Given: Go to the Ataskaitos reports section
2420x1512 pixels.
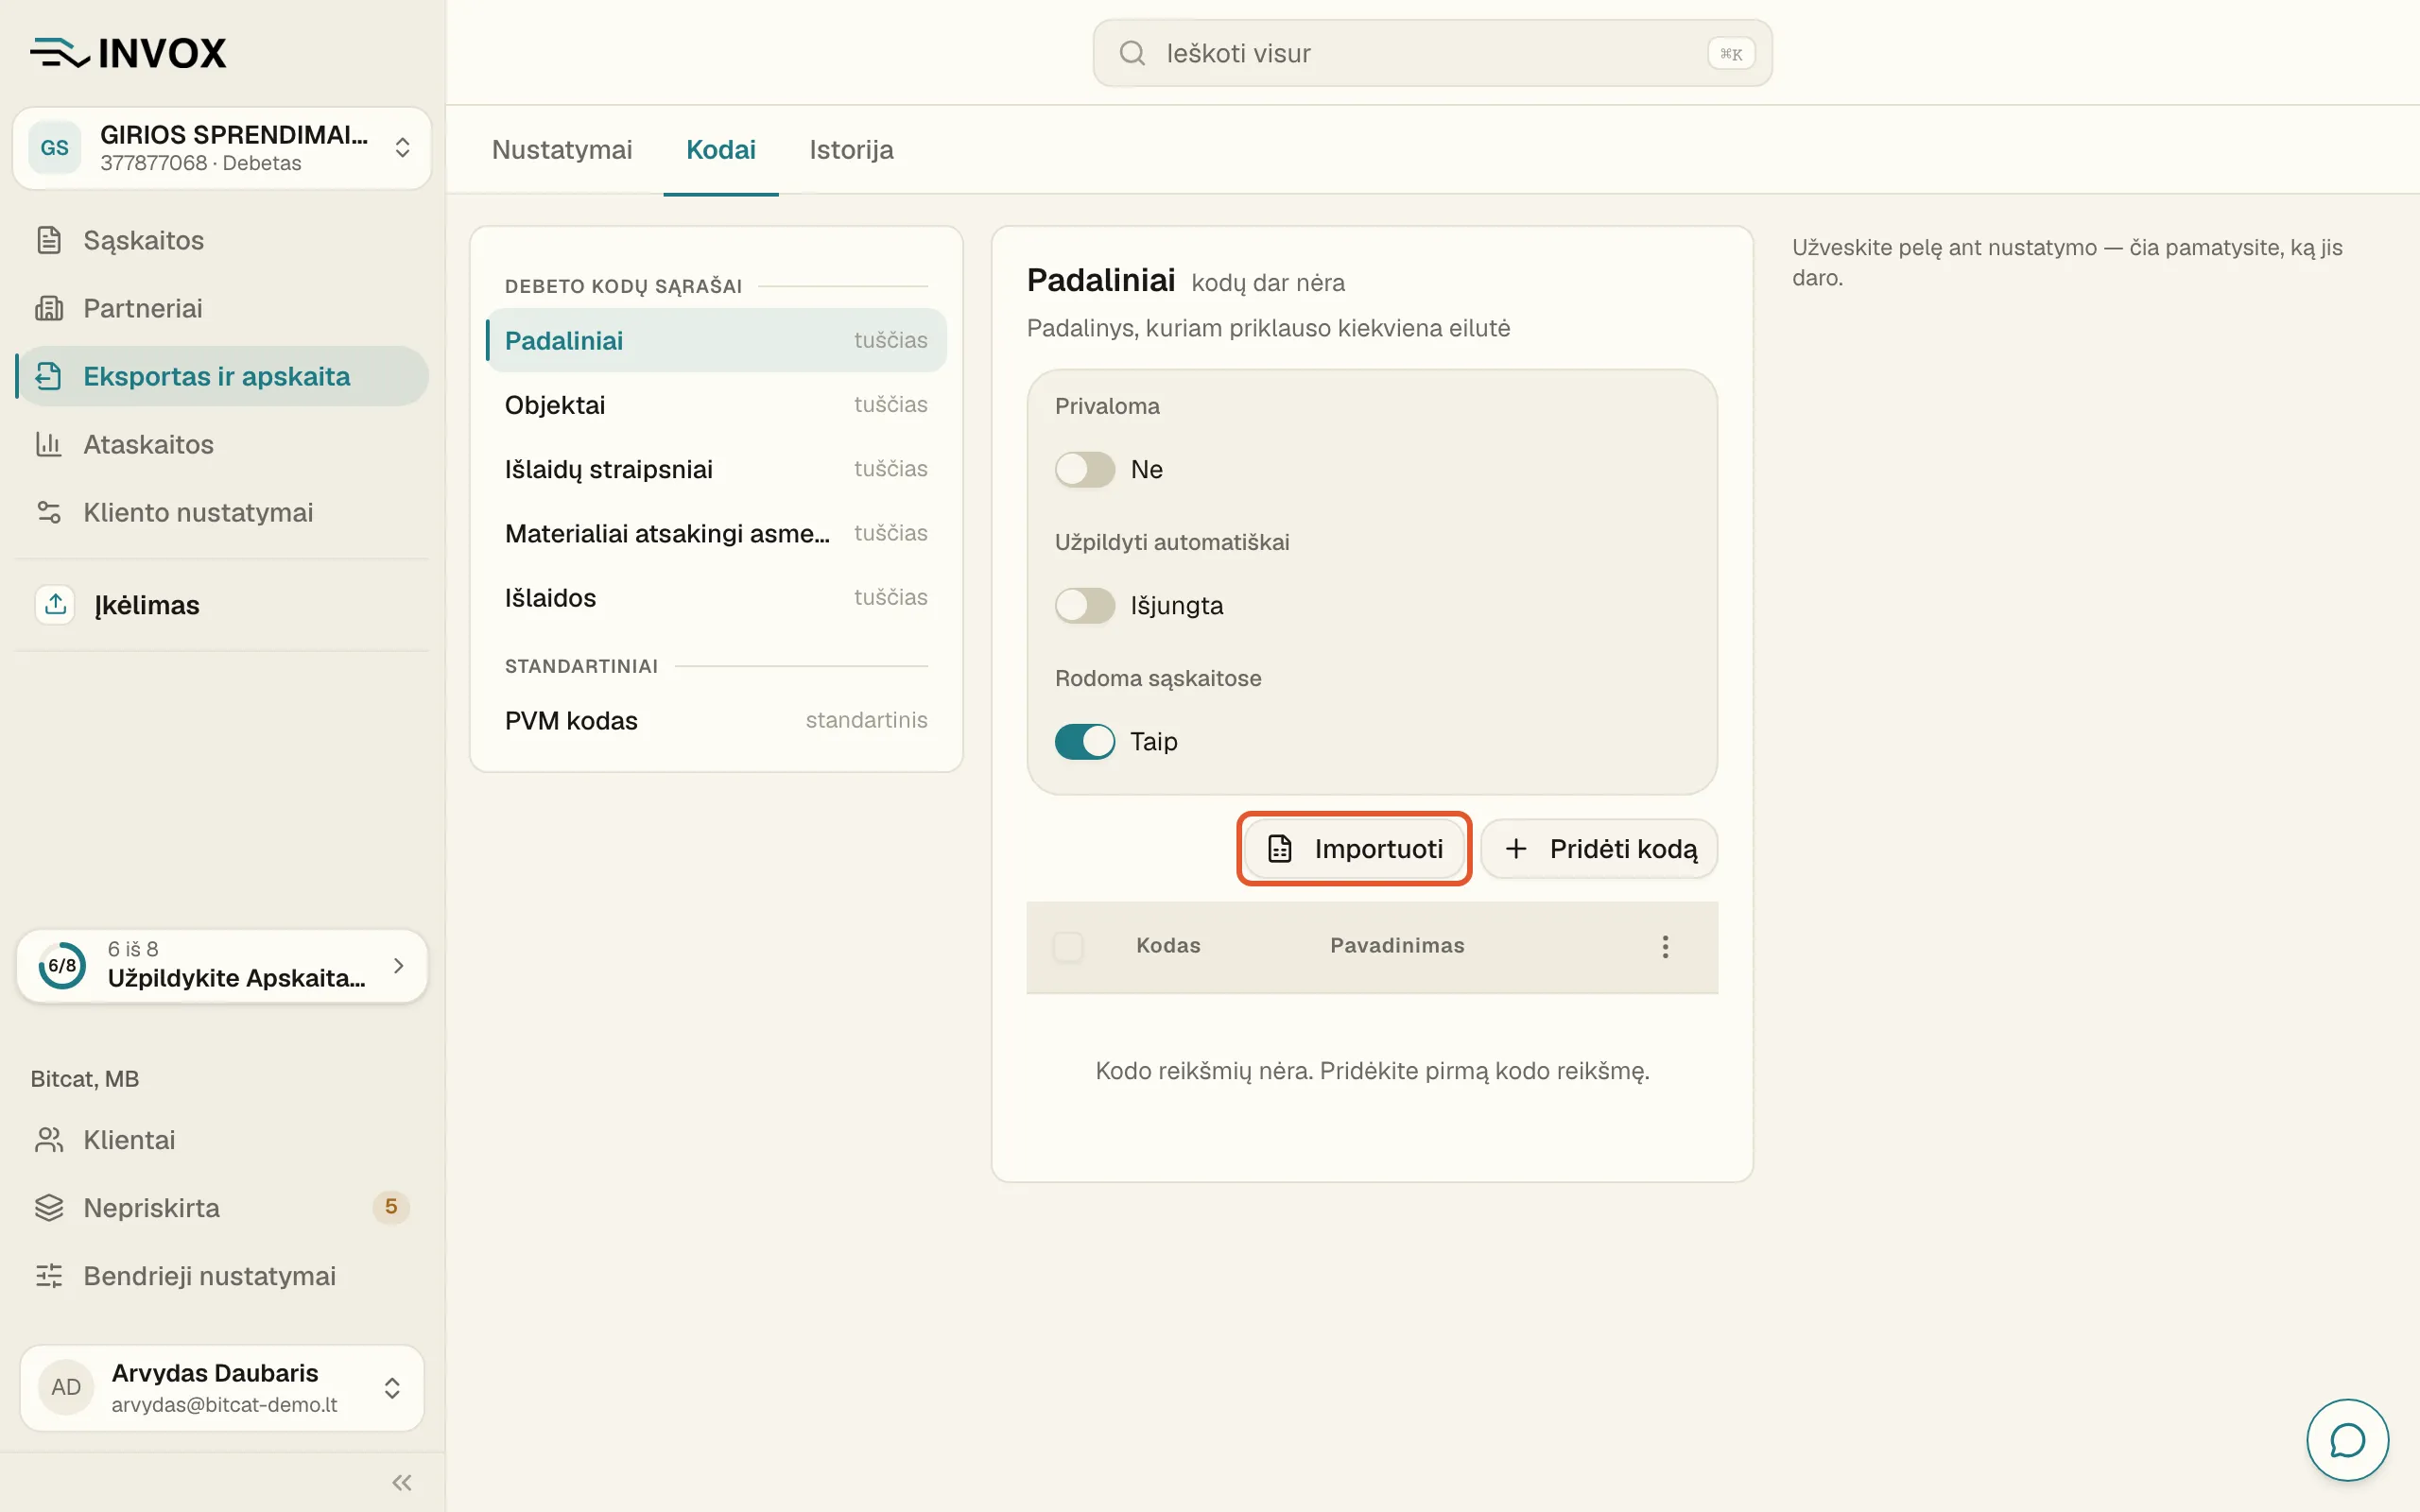Looking at the screenshot, I should [222, 444].
